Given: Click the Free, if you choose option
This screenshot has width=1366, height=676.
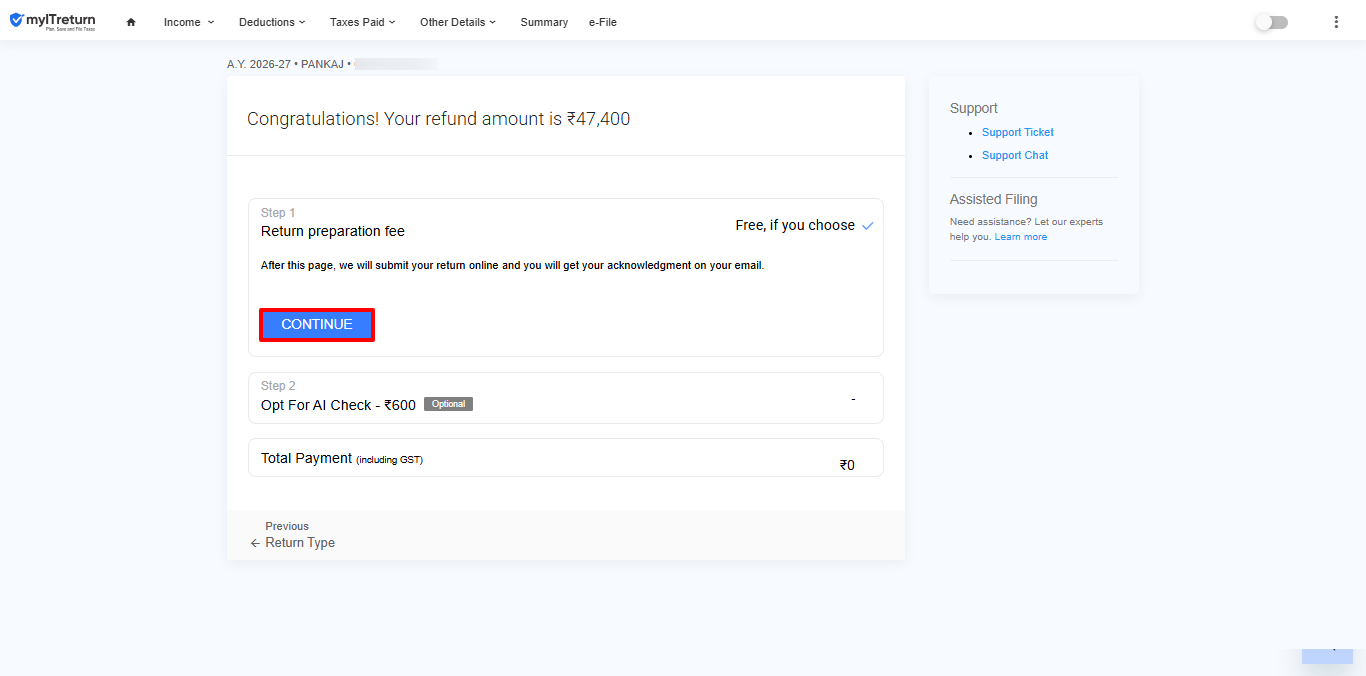Looking at the screenshot, I should [804, 225].
